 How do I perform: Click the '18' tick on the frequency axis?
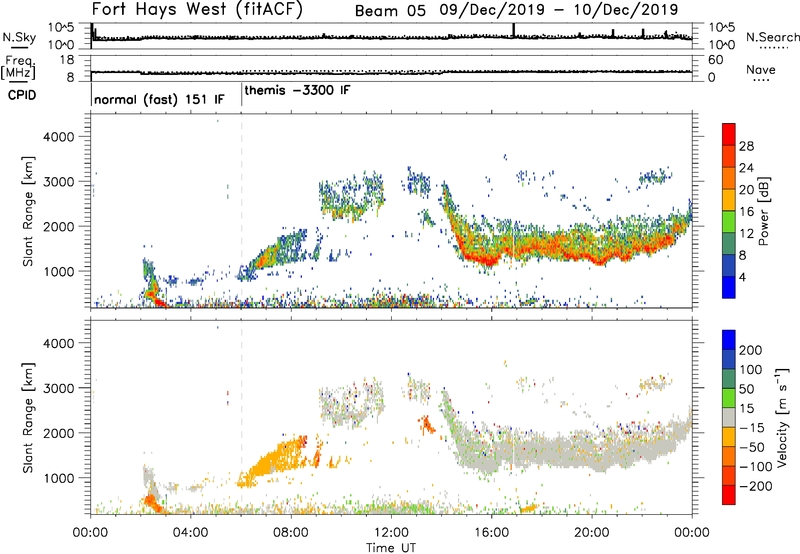point(67,60)
